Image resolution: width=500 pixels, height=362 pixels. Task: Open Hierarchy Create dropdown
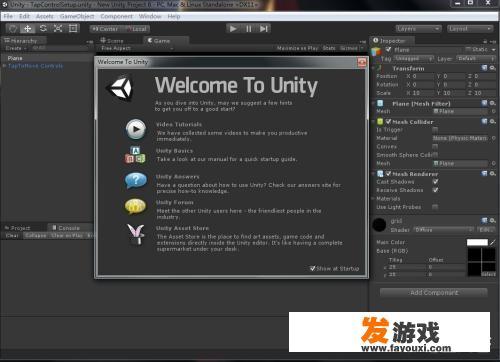(16, 48)
